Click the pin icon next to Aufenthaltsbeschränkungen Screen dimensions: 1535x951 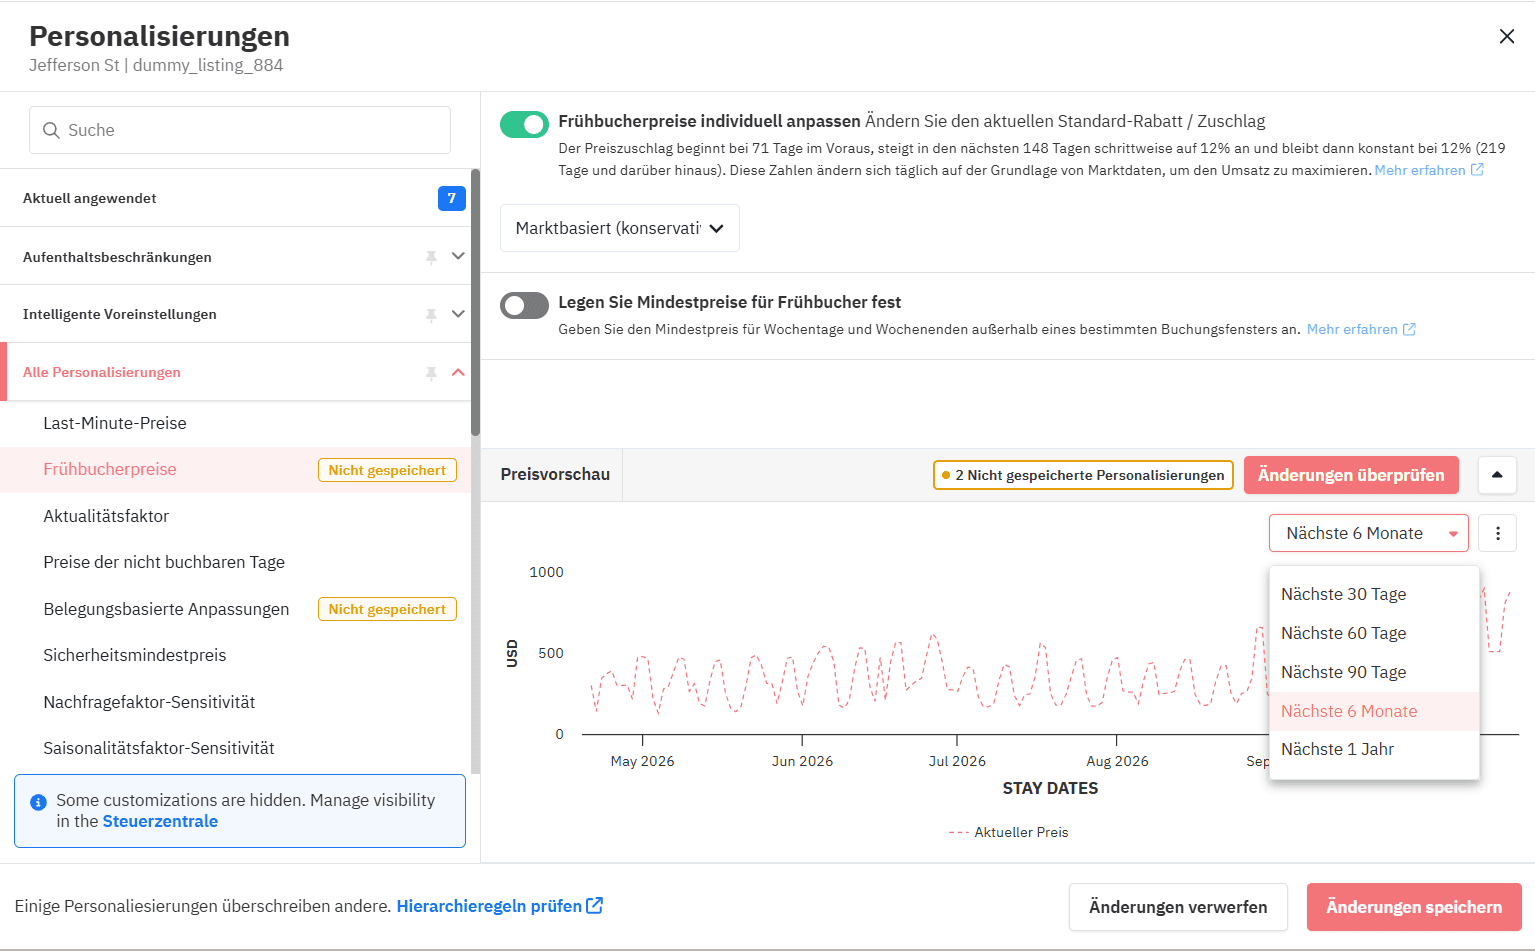coord(431,257)
